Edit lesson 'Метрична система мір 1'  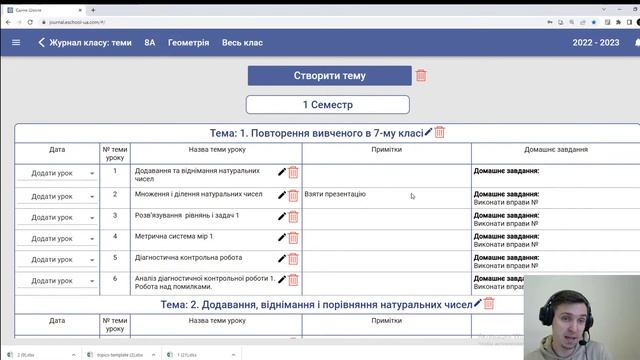tap(282, 238)
